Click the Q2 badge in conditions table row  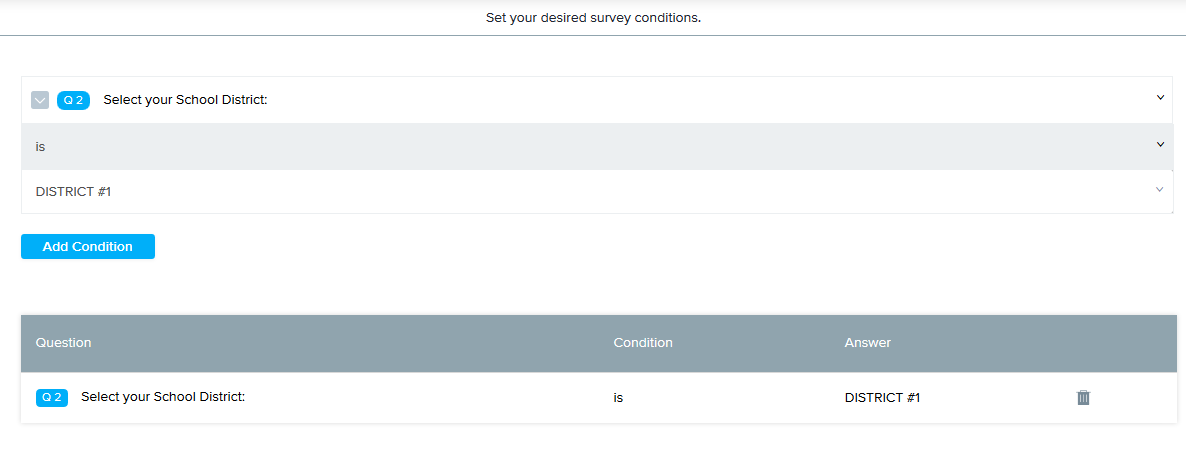tap(52, 398)
